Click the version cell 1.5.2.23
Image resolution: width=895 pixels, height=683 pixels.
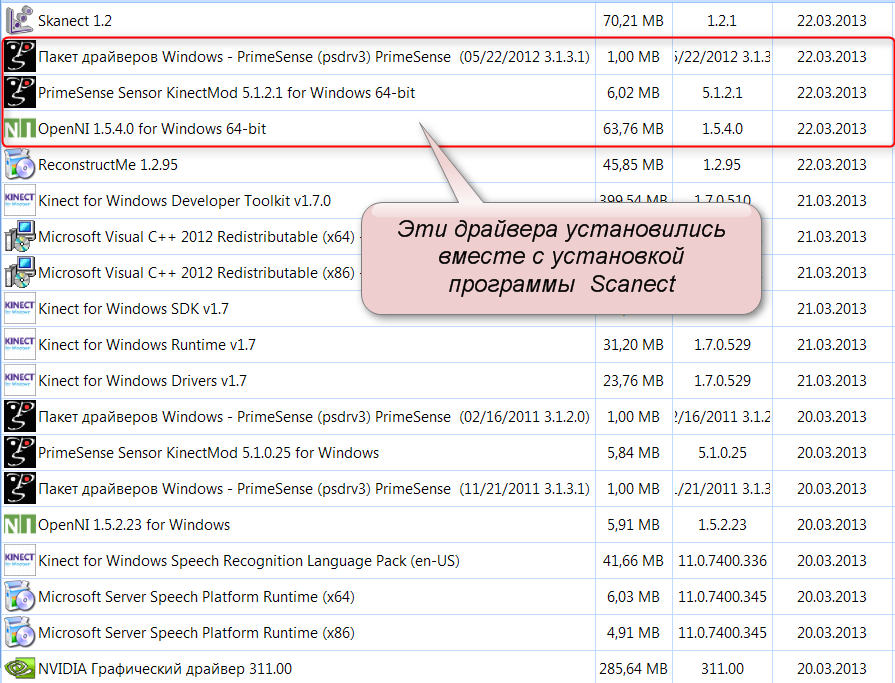coord(722,524)
